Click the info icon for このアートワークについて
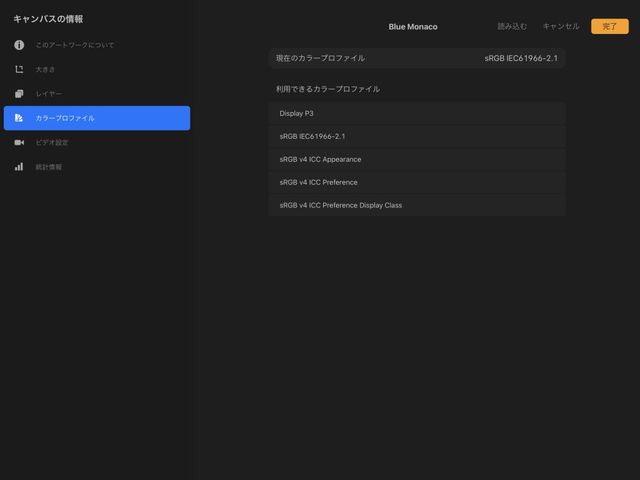 coord(19,45)
